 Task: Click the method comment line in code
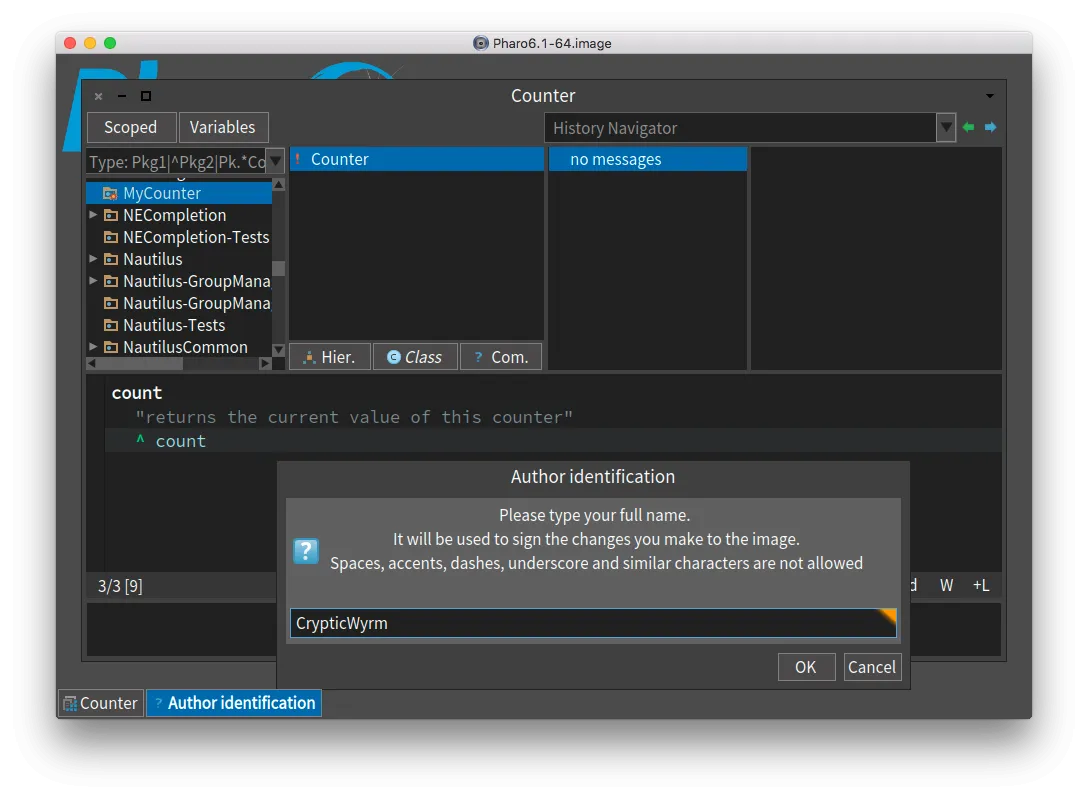[354, 417]
